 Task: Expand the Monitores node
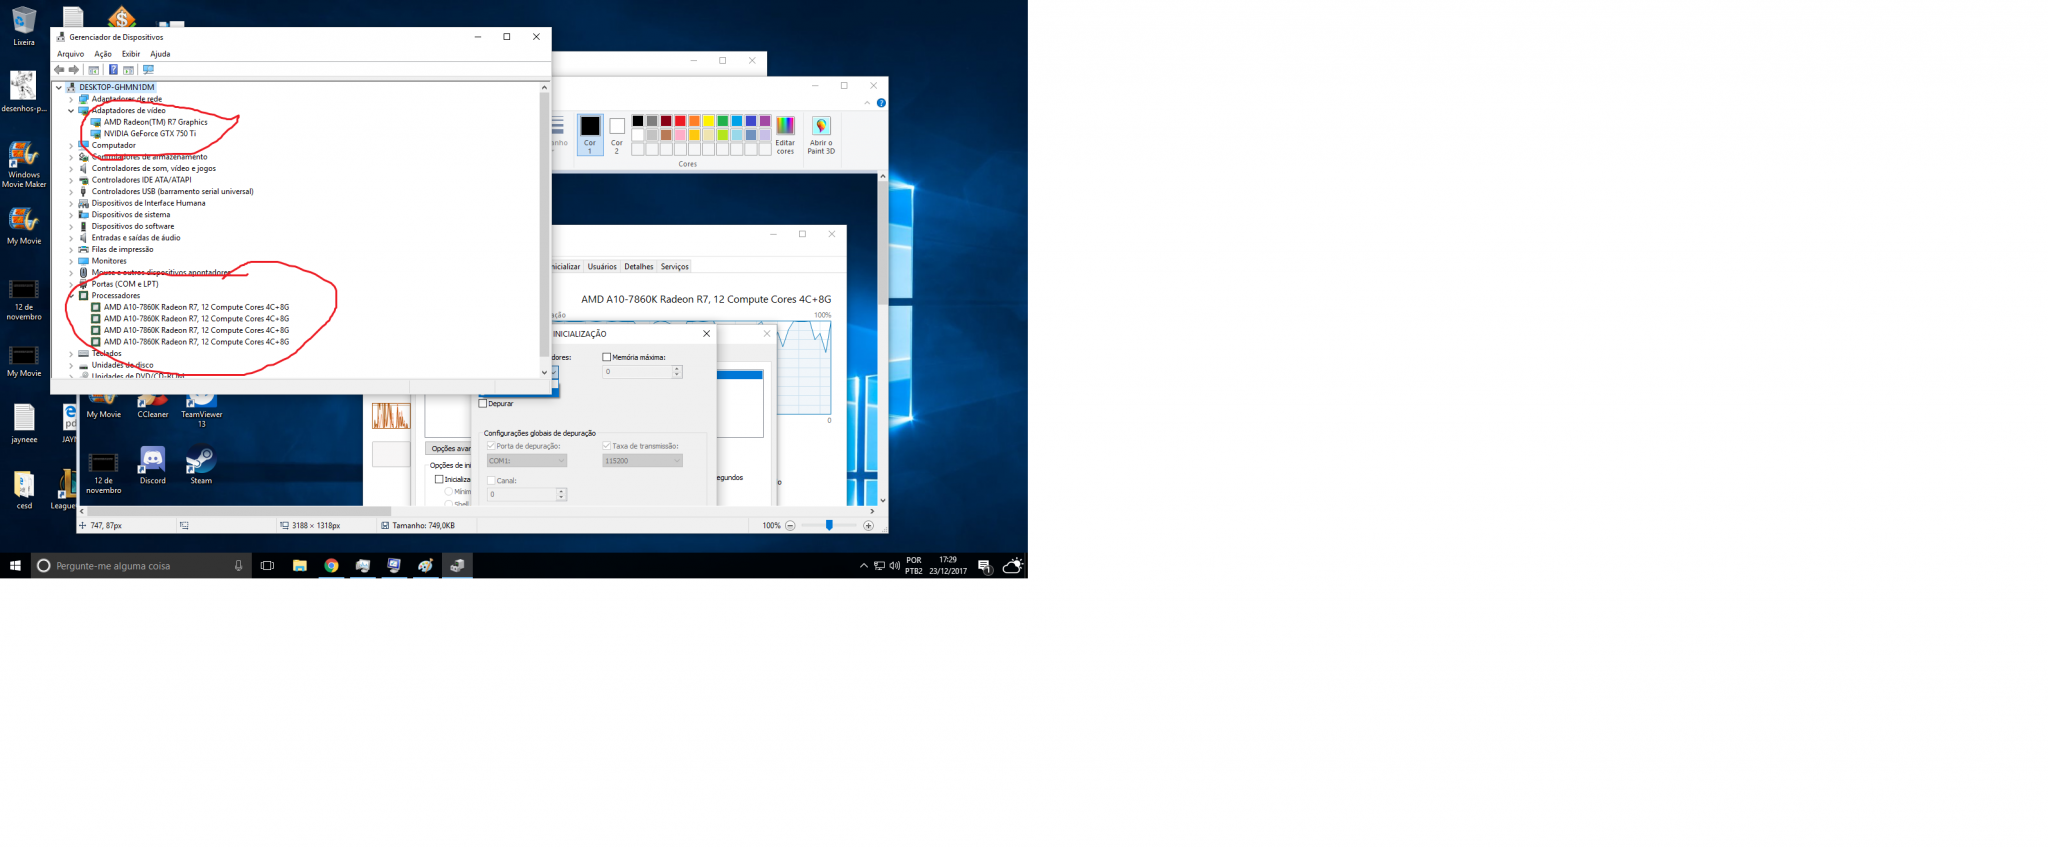coord(71,261)
